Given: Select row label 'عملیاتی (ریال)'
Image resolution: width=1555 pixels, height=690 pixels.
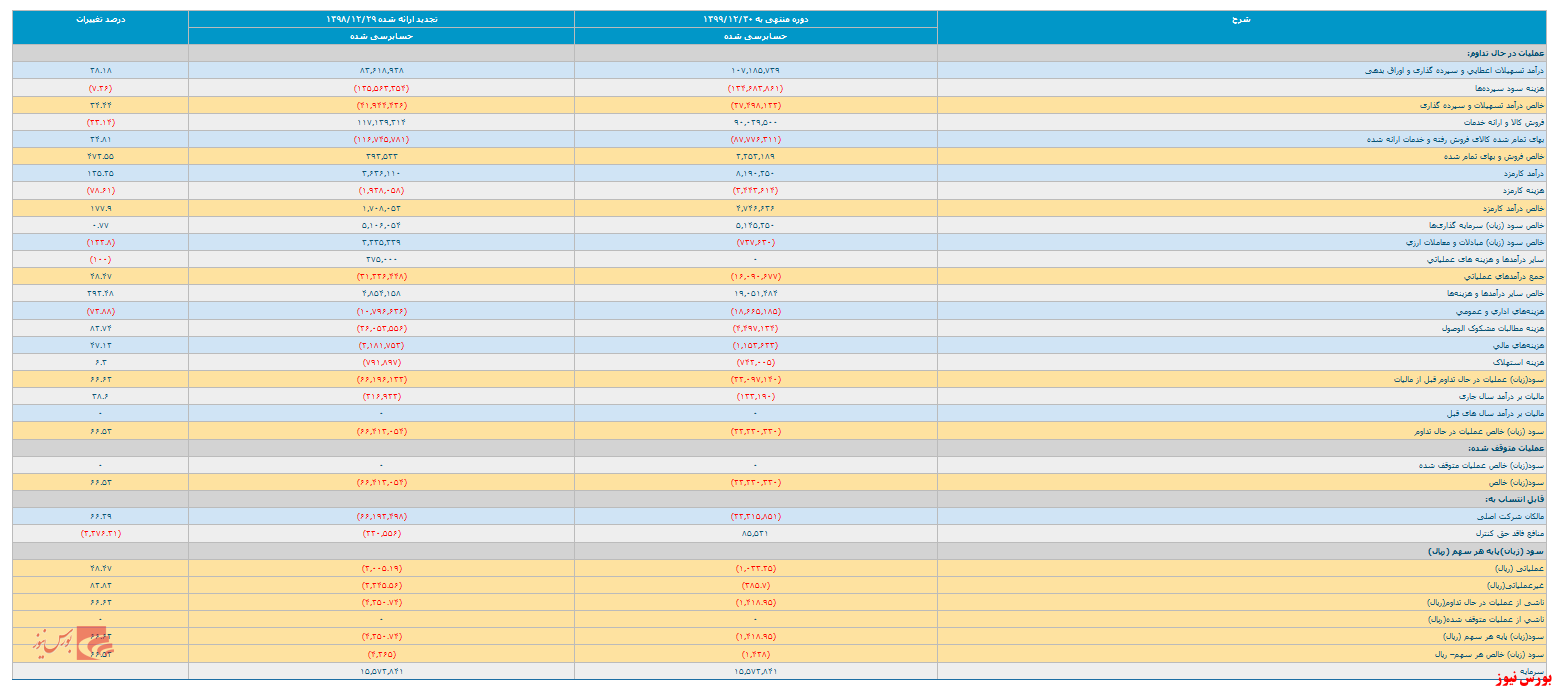Looking at the screenshot, I should pyautogui.click(x=1521, y=568).
